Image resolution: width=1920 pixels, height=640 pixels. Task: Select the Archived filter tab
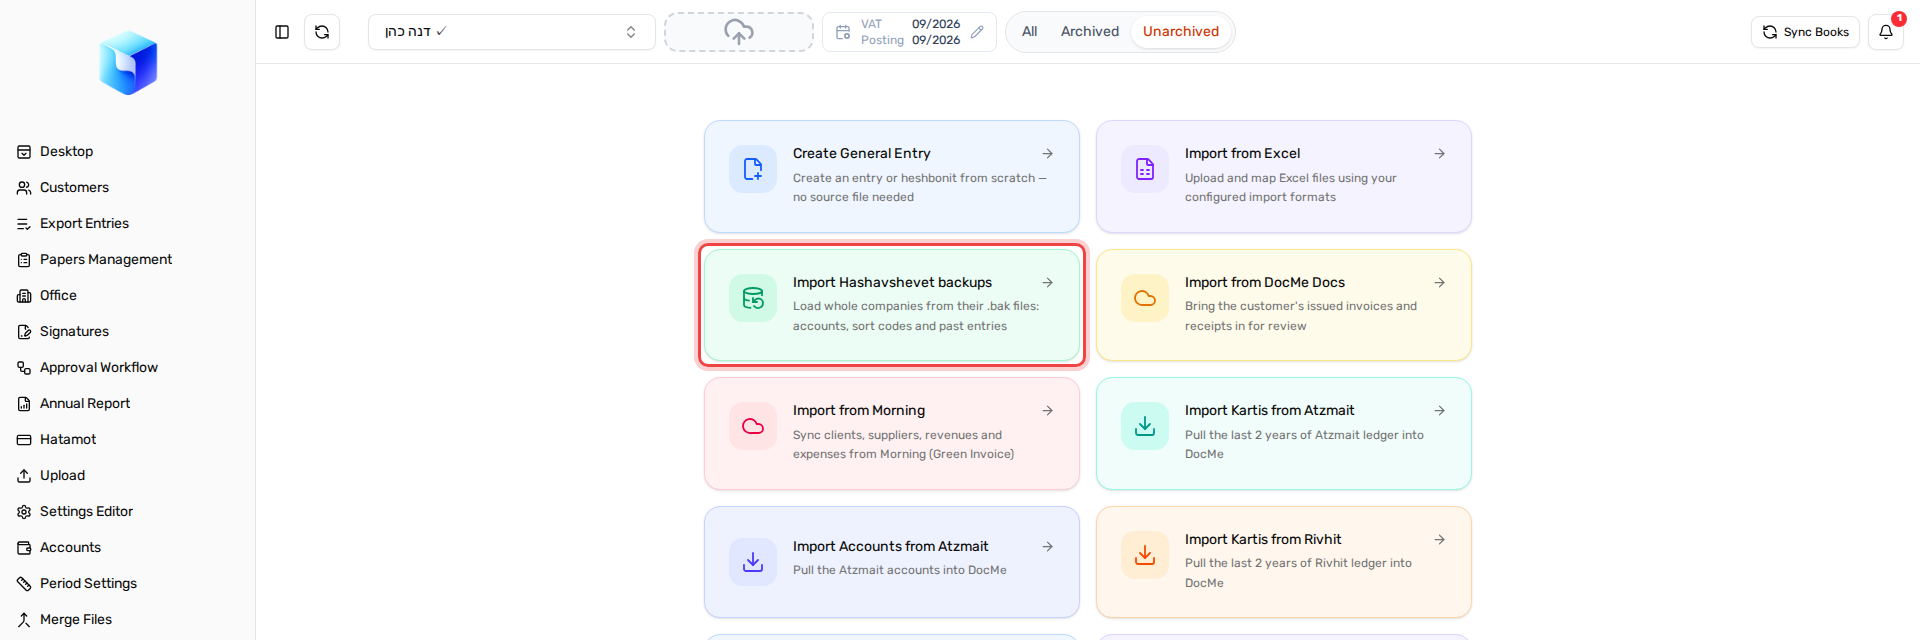(1090, 32)
